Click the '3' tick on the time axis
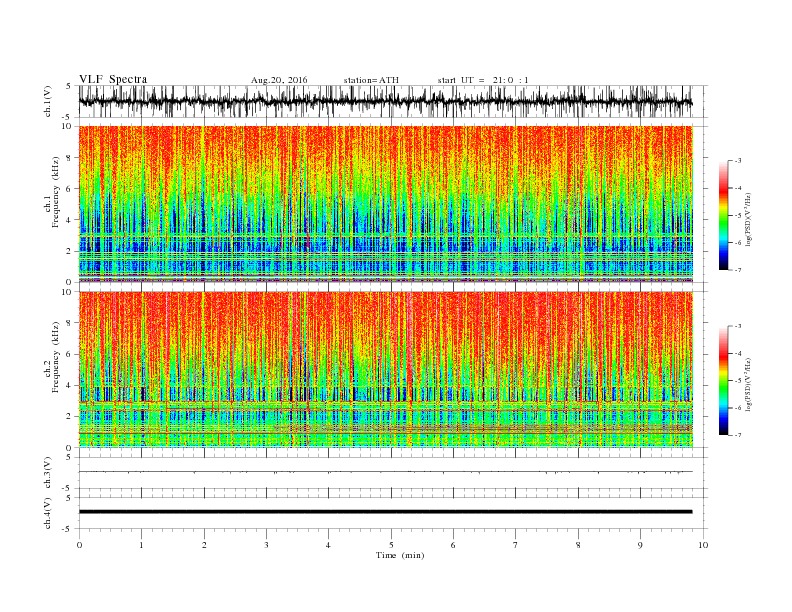 [266, 545]
